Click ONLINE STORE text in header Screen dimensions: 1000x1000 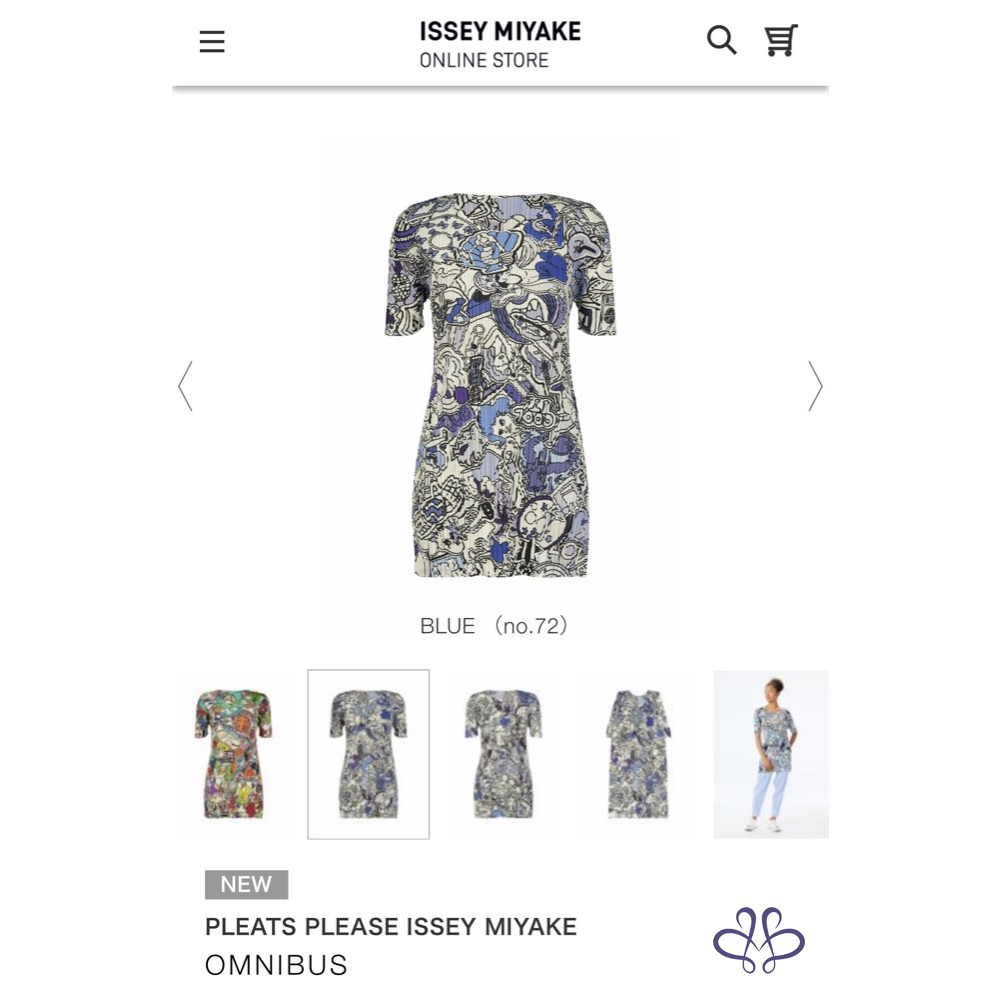[484, 60]
